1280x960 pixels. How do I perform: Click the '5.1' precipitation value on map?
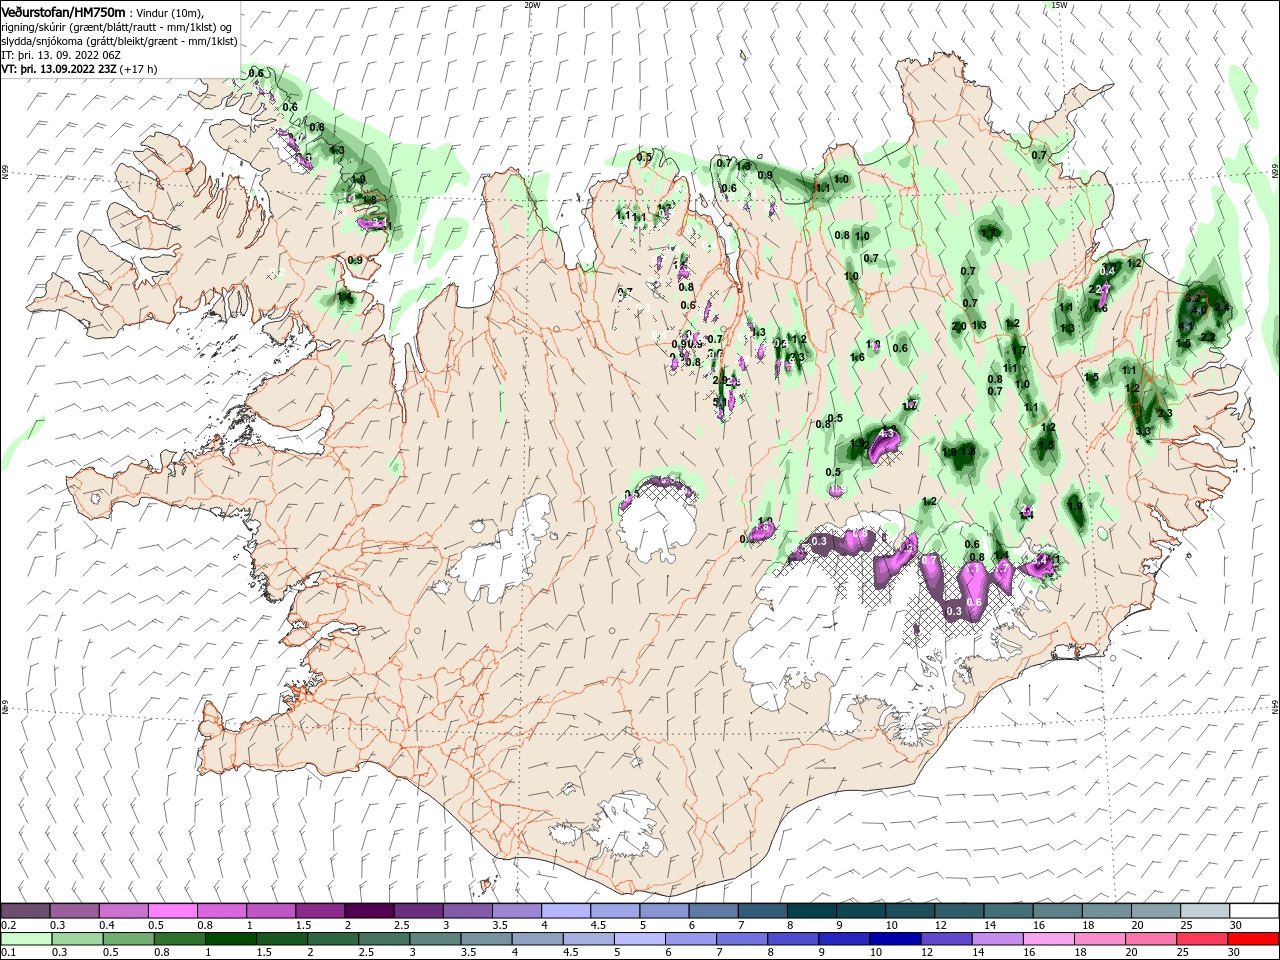click(x=720, y=402)
